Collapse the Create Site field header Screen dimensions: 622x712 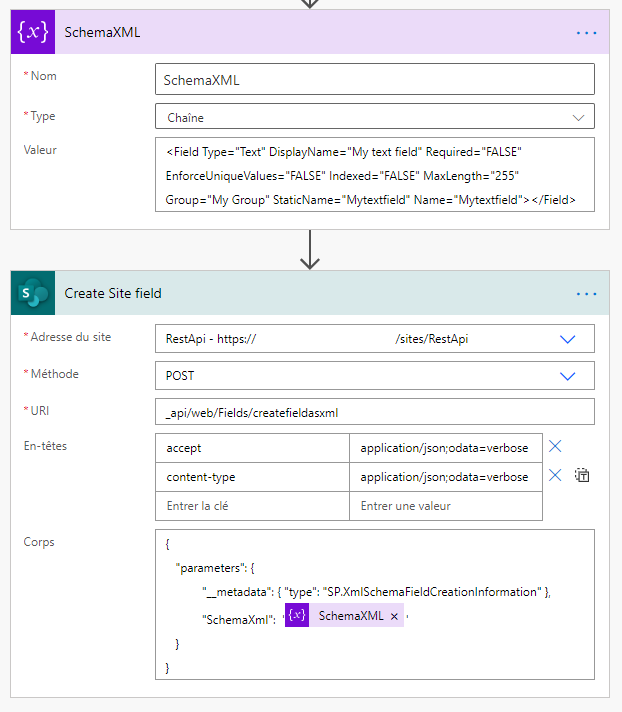(x=310, y=293)
